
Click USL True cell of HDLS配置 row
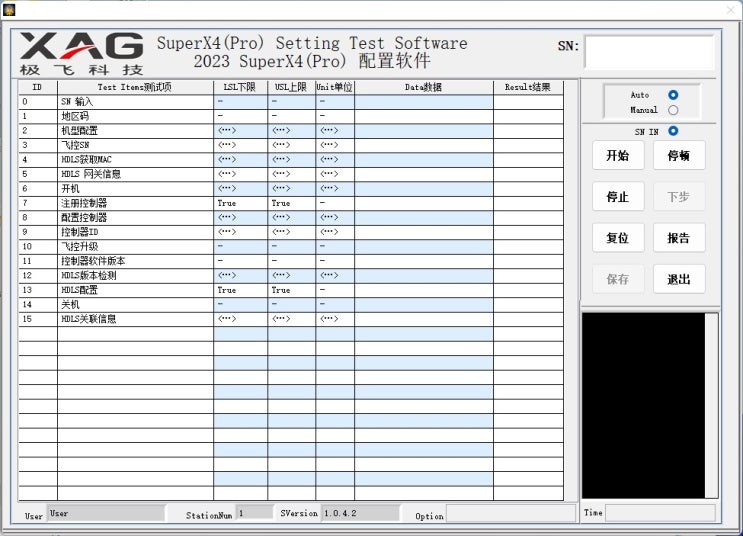(x=291, y=290)
